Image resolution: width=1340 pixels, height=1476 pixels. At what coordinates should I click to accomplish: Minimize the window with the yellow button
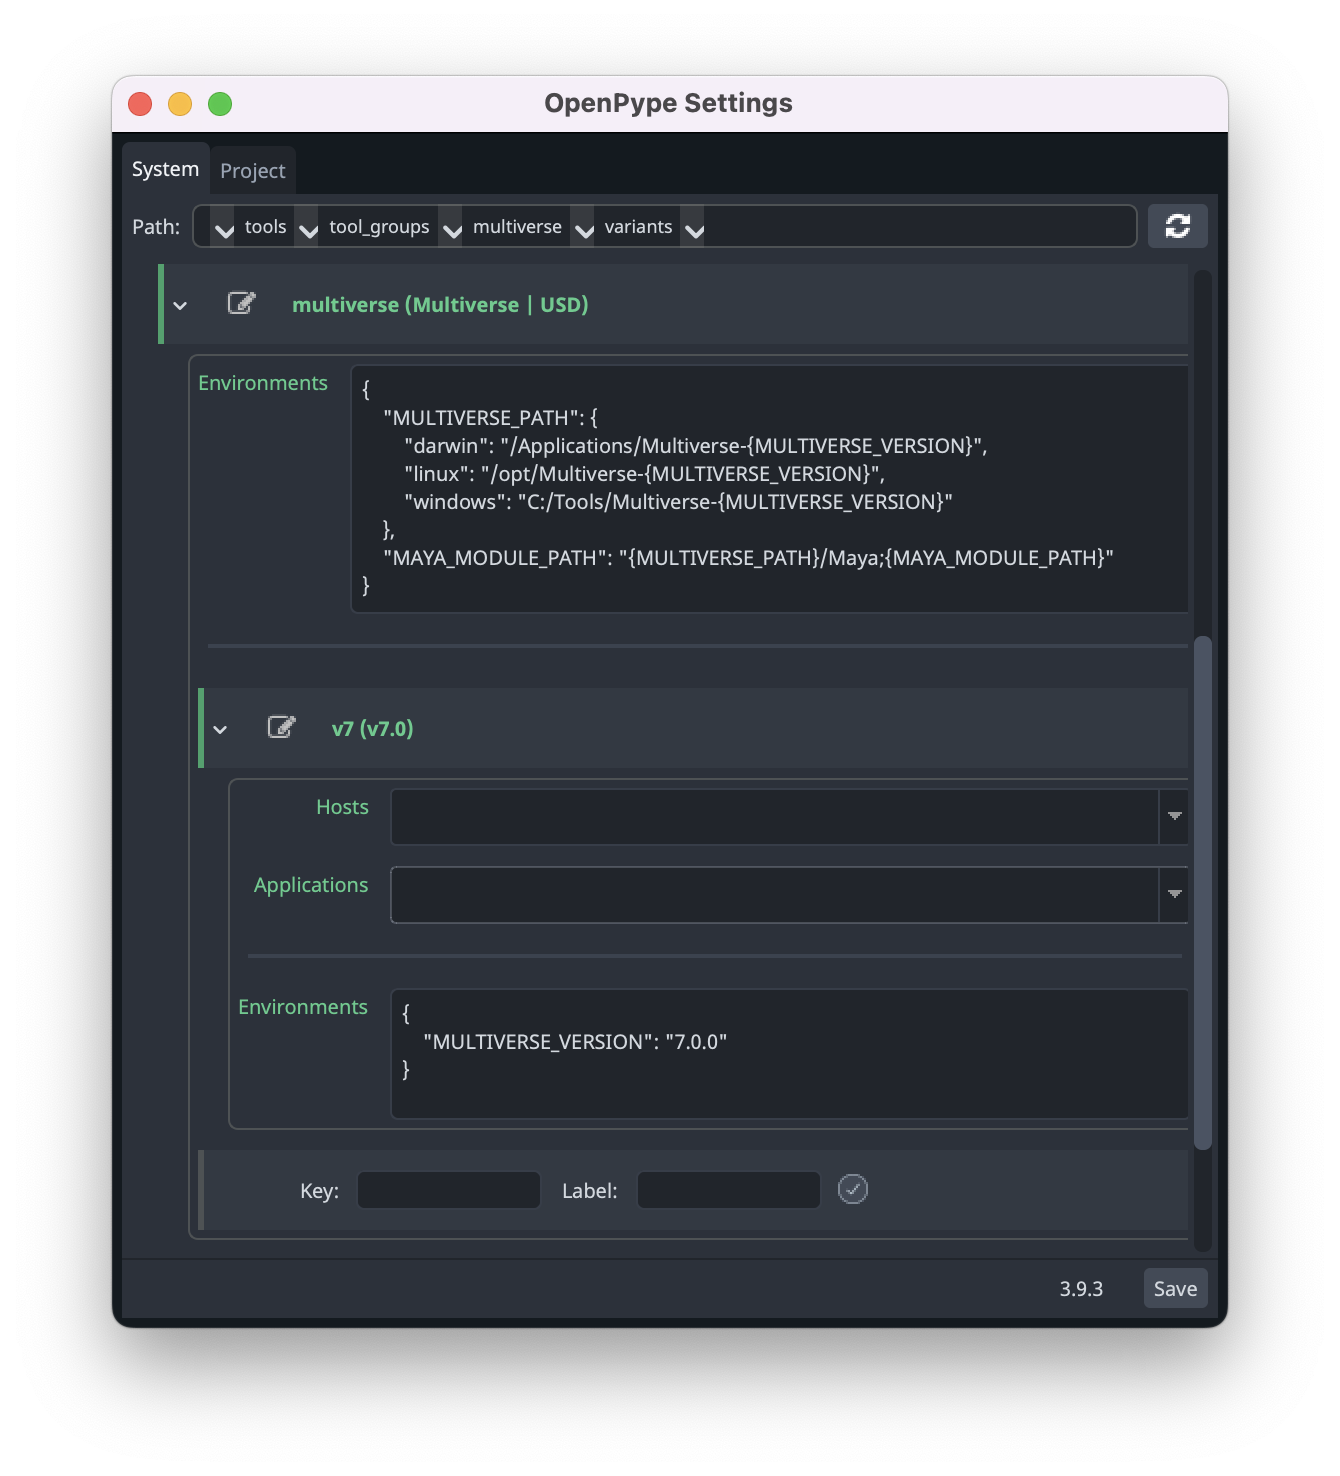pos(180,104)
